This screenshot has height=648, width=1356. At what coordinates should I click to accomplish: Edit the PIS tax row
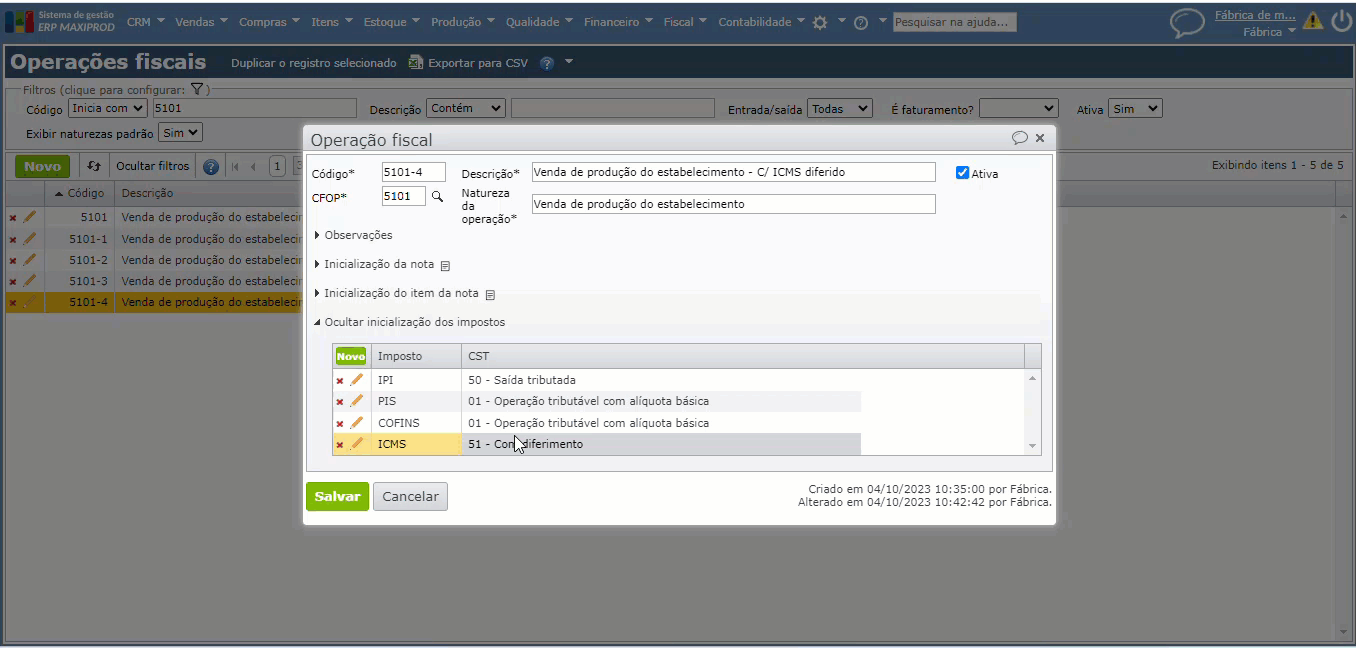pos(356,401)
